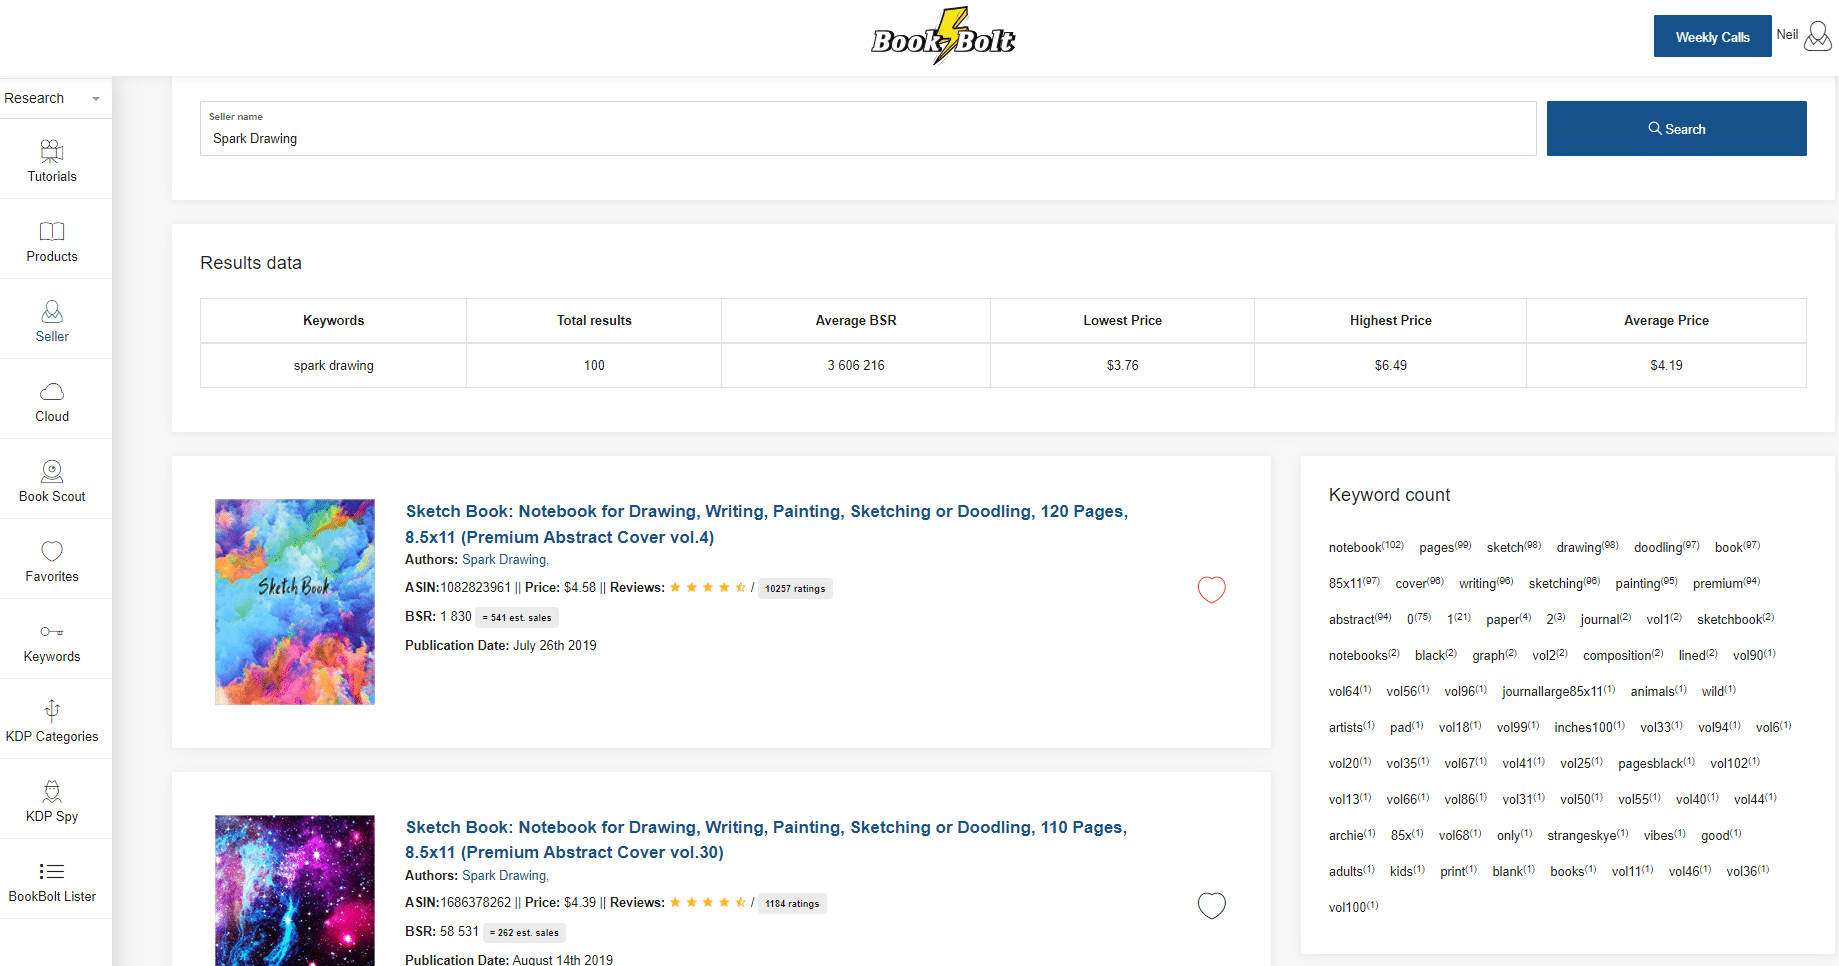Open the Premium Abstract Cover vol.30 title link
1839x966 pixels.
click(x=766, y=840)
